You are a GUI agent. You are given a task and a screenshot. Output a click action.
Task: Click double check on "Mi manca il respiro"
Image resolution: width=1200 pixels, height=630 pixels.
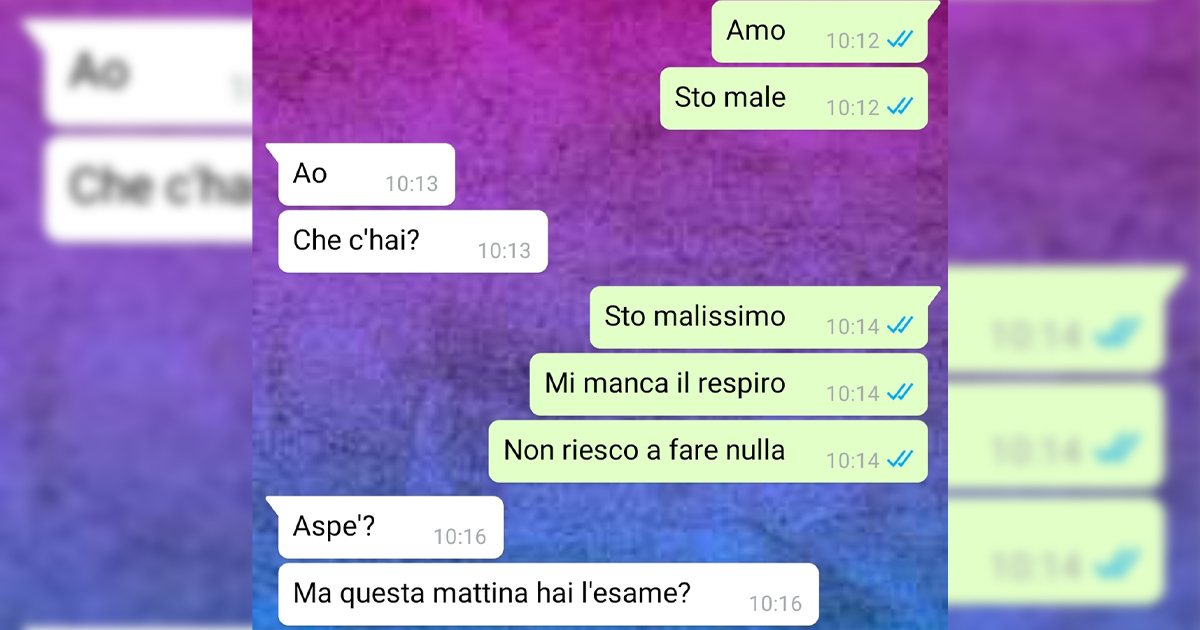point(900,393)
